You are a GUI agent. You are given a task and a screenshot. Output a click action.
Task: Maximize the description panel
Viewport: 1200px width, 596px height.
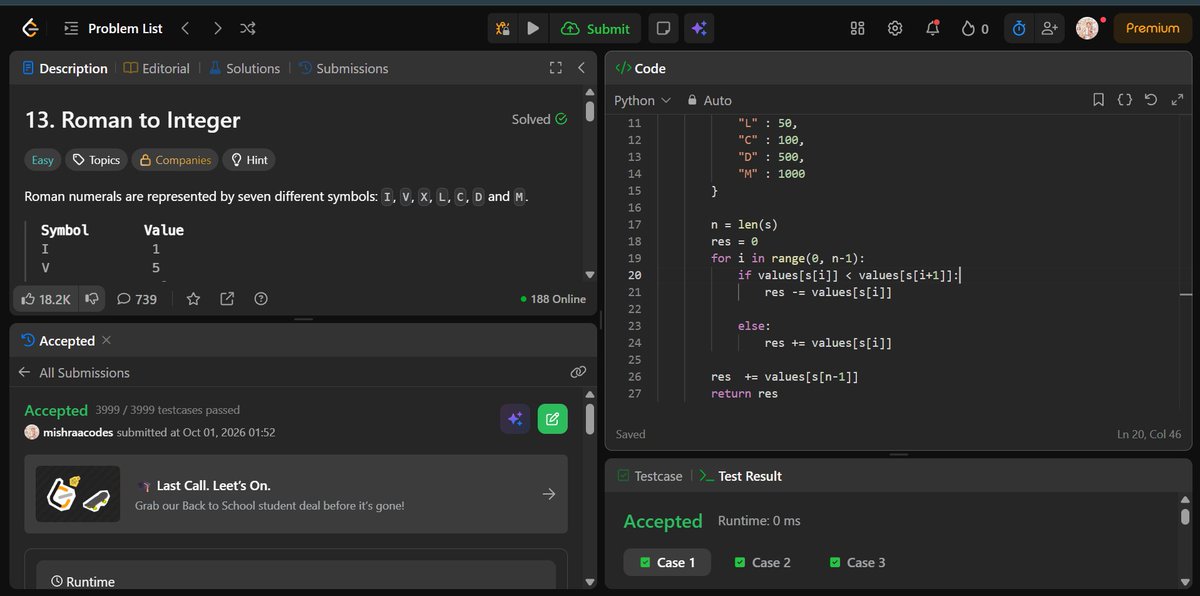(x=556, y=68)
